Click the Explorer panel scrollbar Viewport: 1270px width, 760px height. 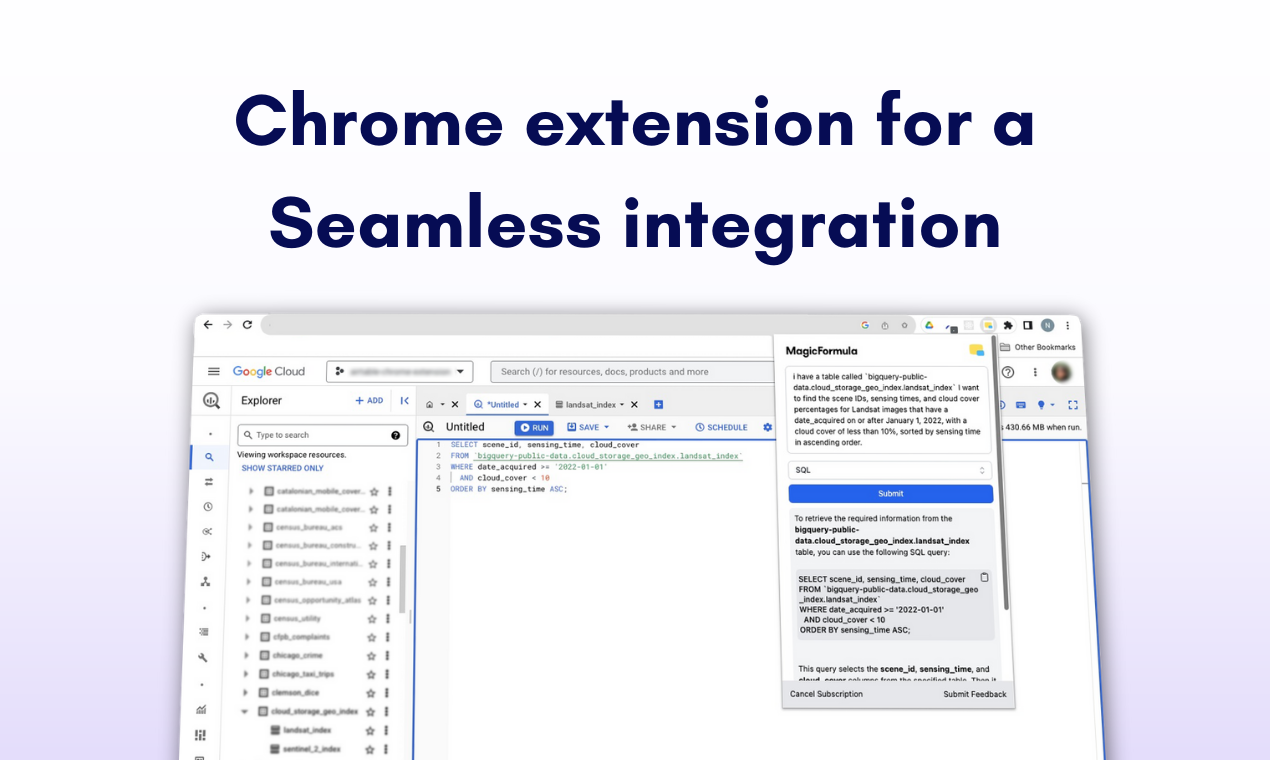402,579
